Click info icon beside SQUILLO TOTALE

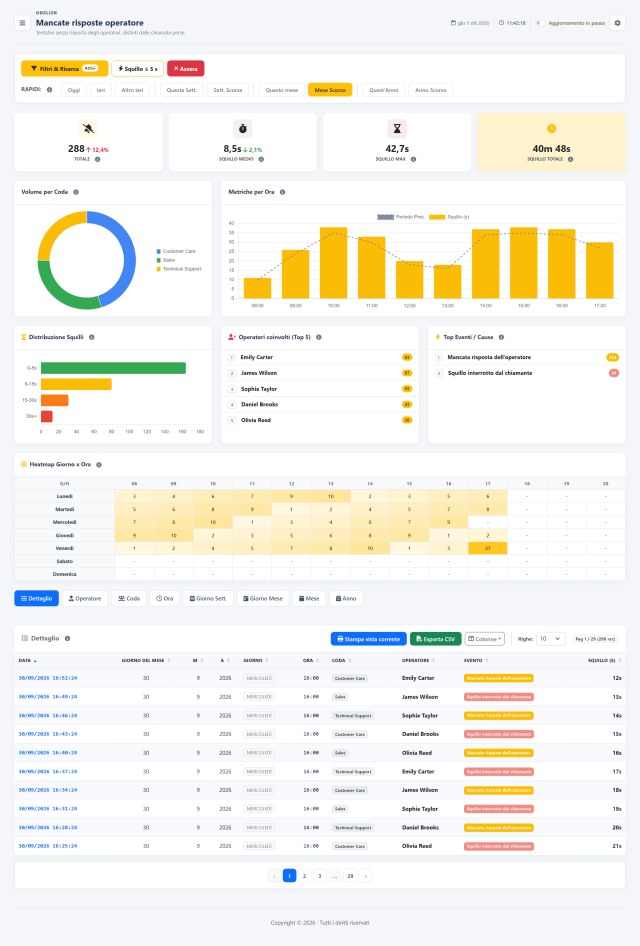tap(571, 160)
